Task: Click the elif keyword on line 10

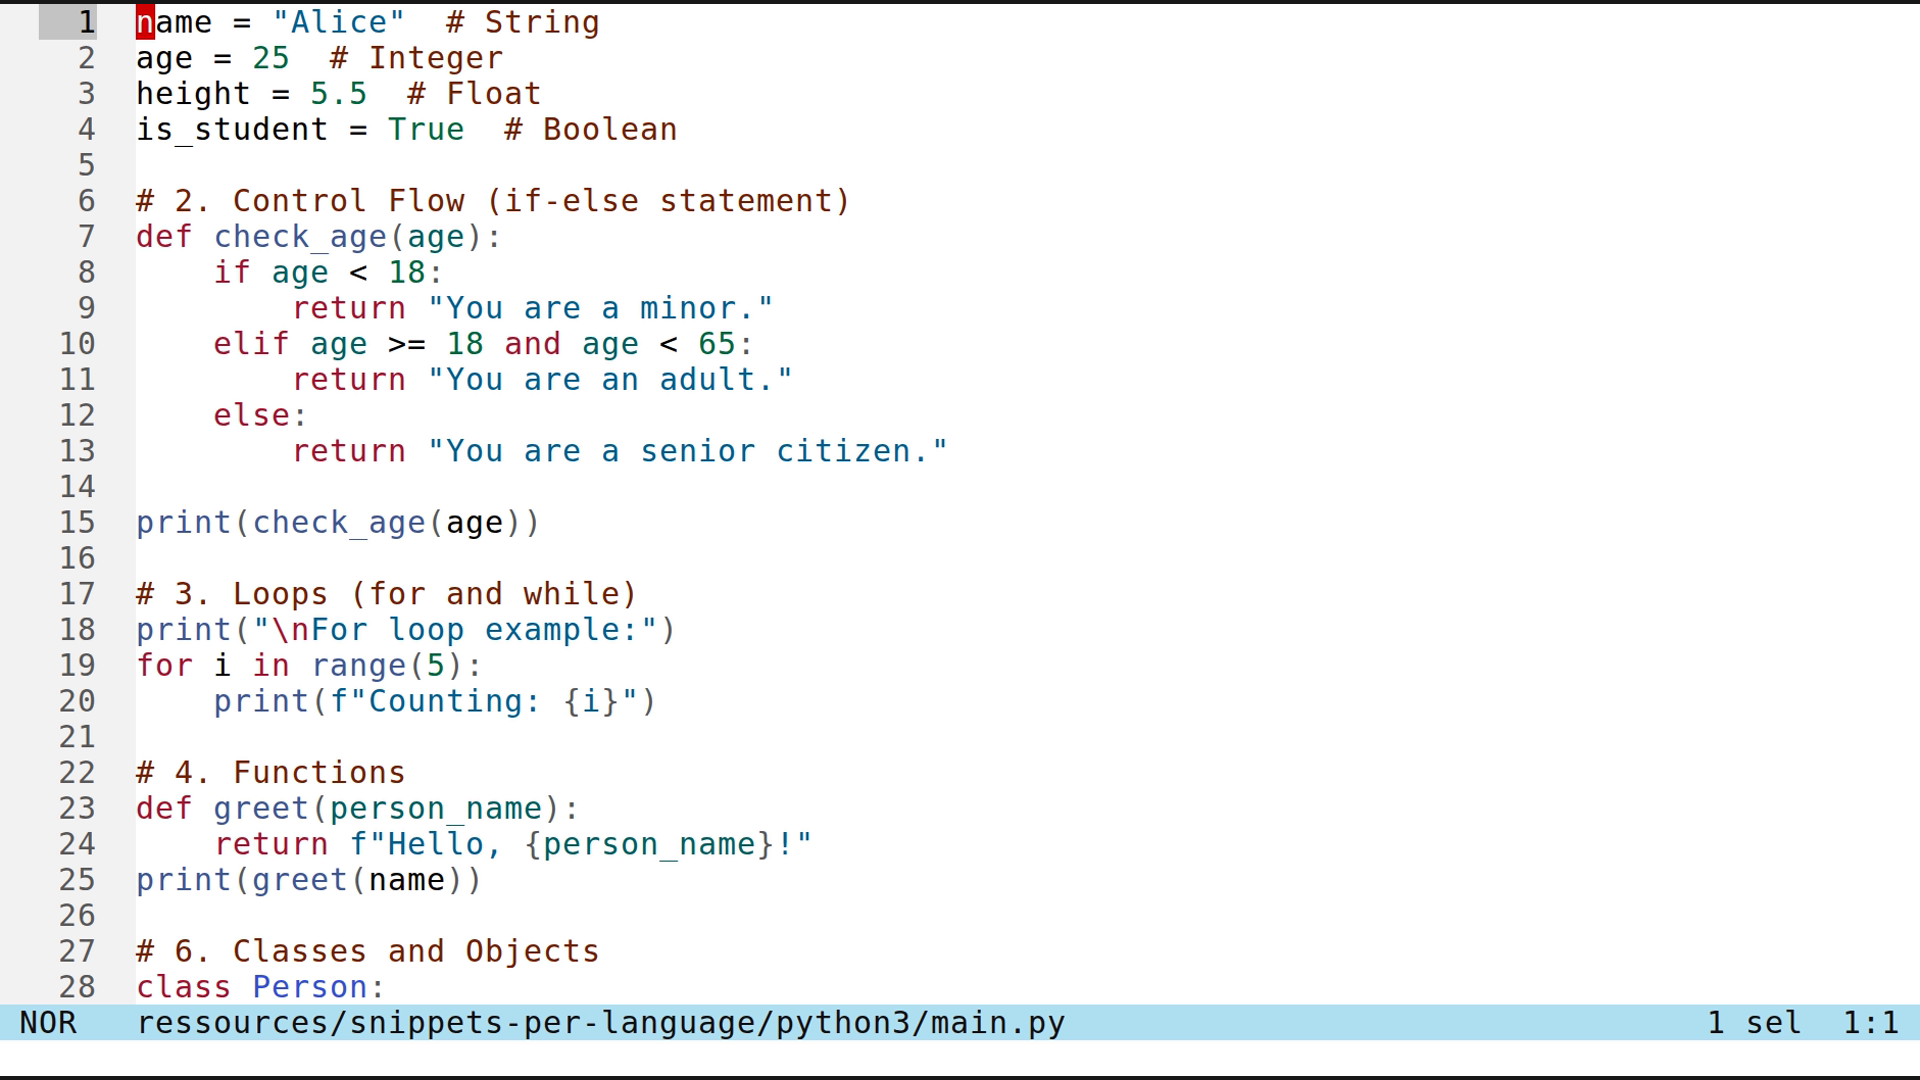Action: 250,343
